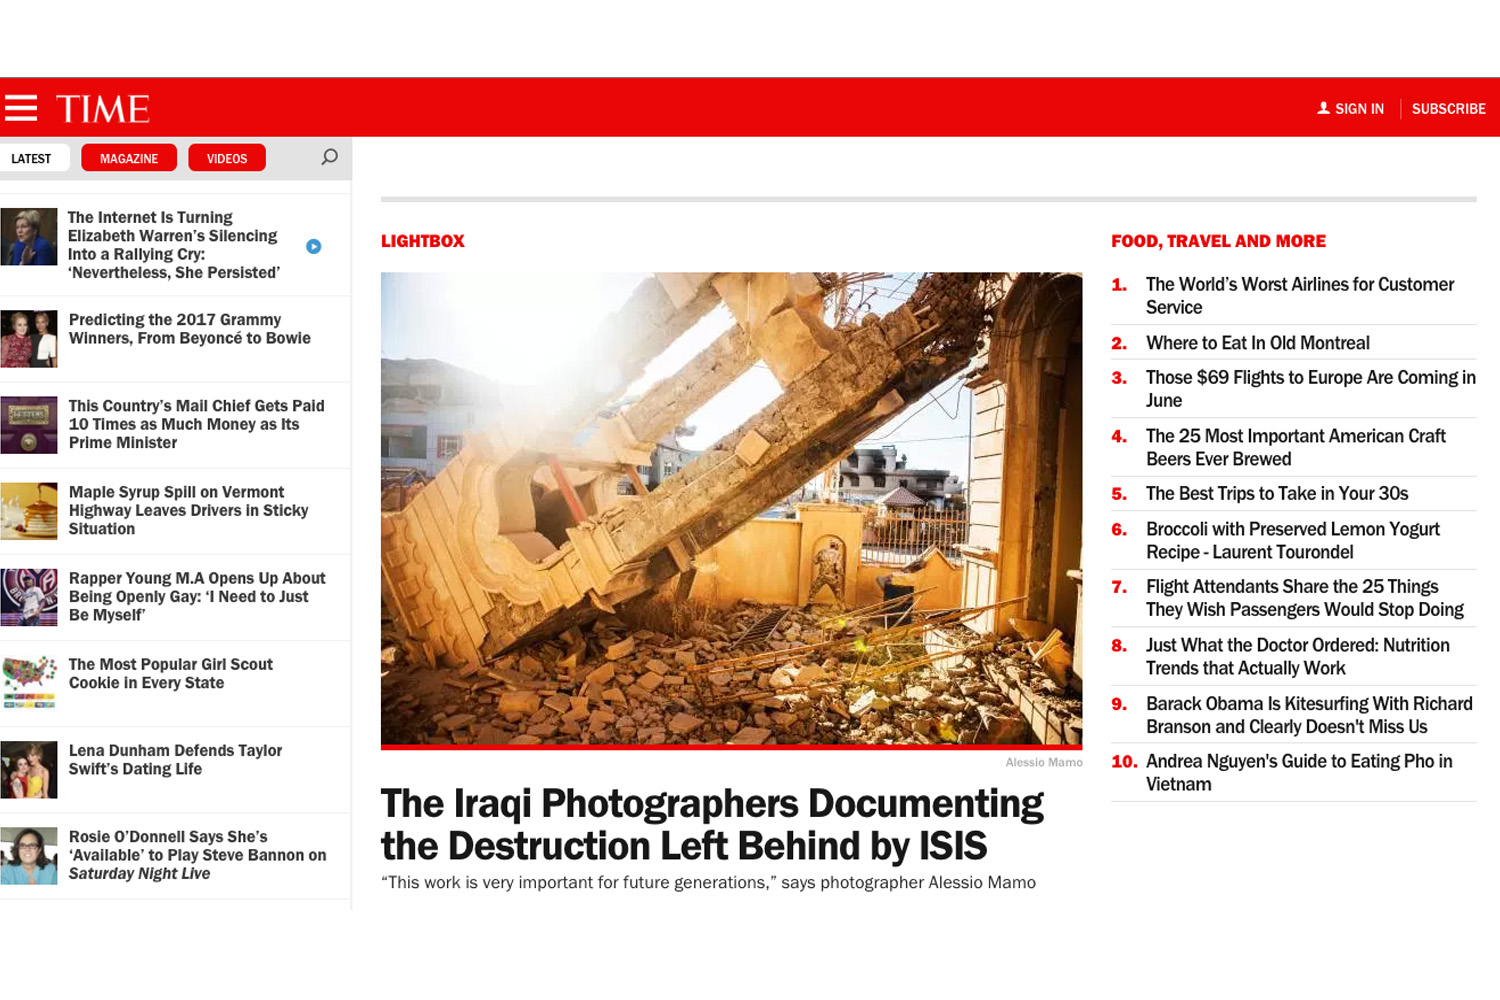Screen dimensions: 1500x1000
Task: Open Young M.A article thumbnail
Action: (x=29, y=597)
